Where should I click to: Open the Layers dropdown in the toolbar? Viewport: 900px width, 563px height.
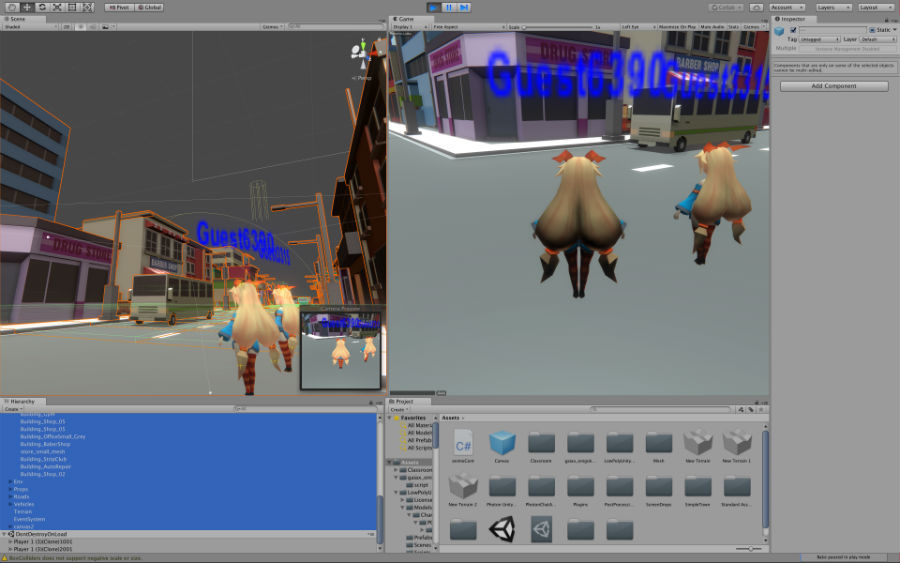(x=833, y=7)
